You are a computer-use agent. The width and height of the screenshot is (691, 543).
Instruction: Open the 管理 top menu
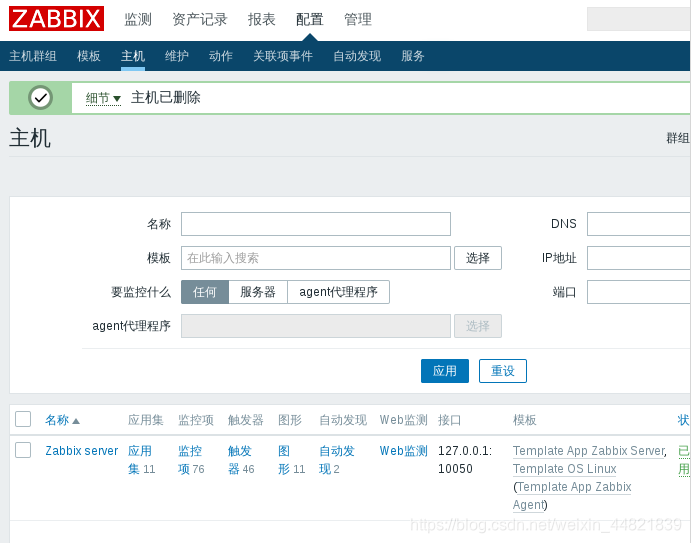[x=358, y=19]
